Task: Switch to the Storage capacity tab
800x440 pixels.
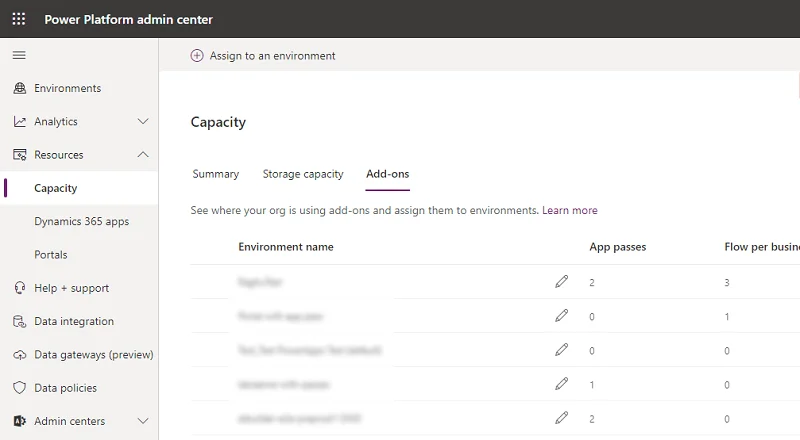Action: point(303,174)
